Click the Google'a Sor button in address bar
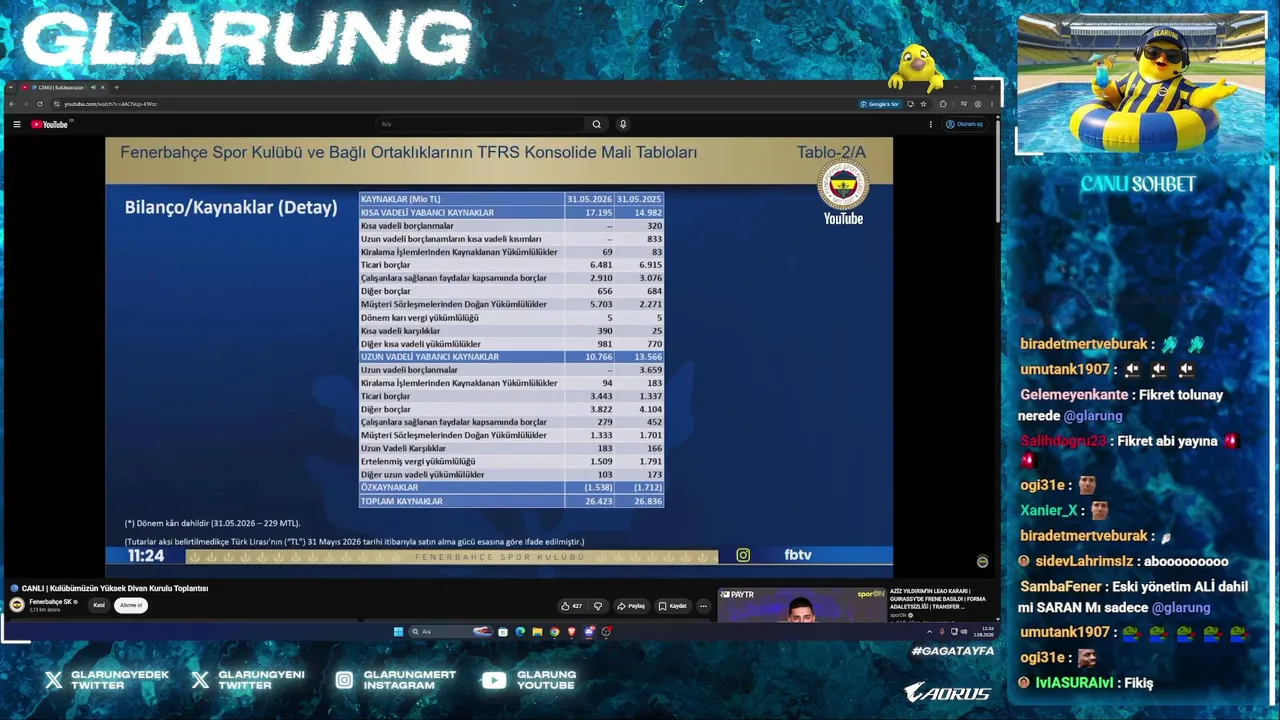This screenshot has width=1280, height=720. pos(880,104)
